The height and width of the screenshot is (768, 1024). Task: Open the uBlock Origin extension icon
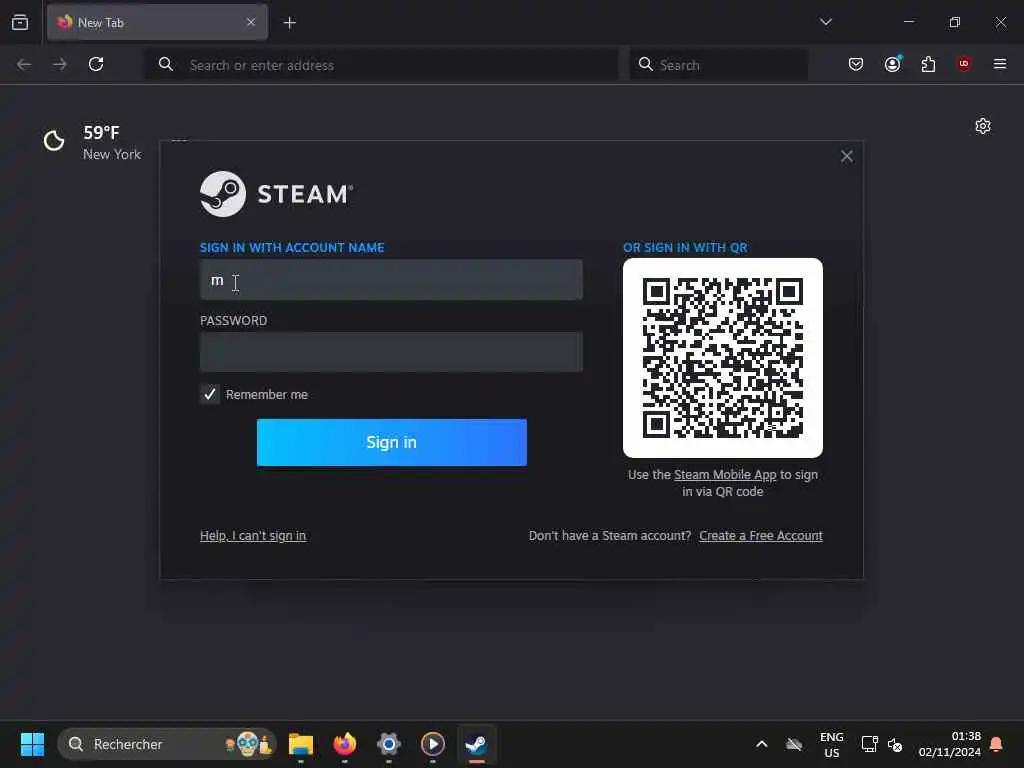[x=964, y=64]
